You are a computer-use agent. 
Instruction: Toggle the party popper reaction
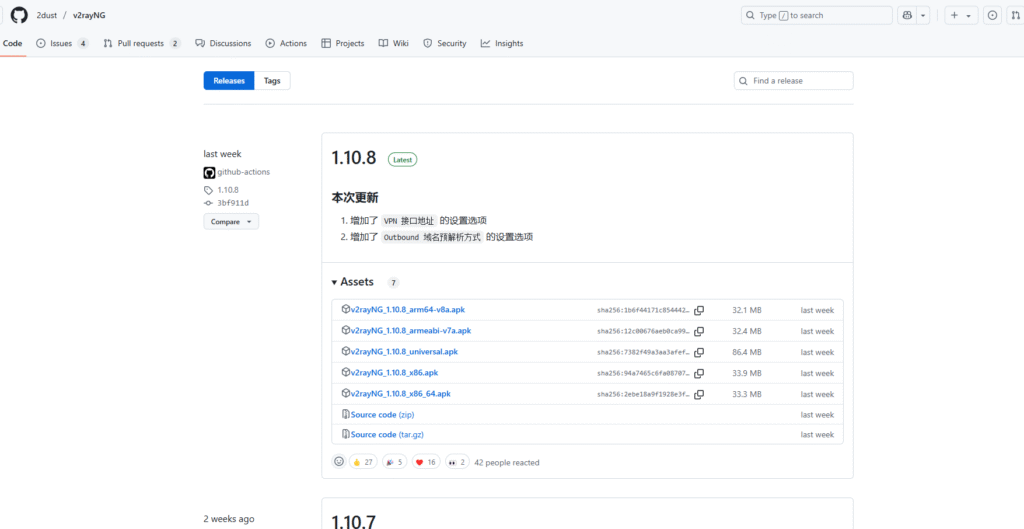click(395, 462)
